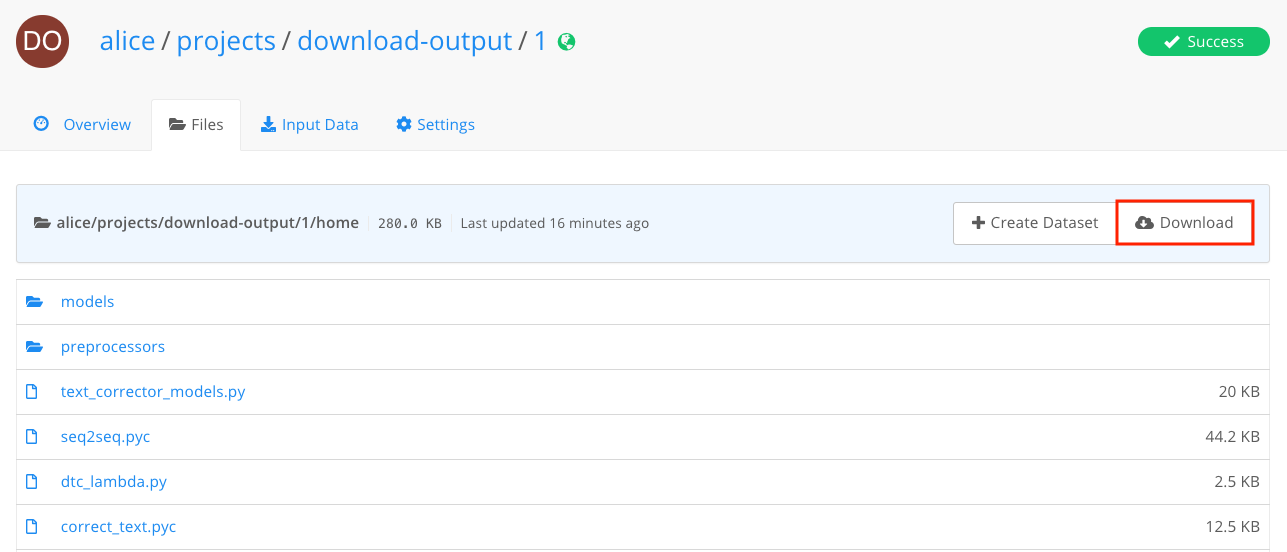Click the green globe public icon
The width and height of the screenshot is (1287, 552).
coord(567,42)
